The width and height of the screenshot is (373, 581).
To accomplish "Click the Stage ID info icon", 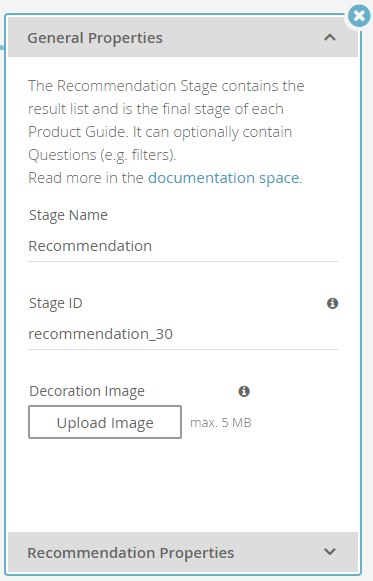I will pos(332,303).
